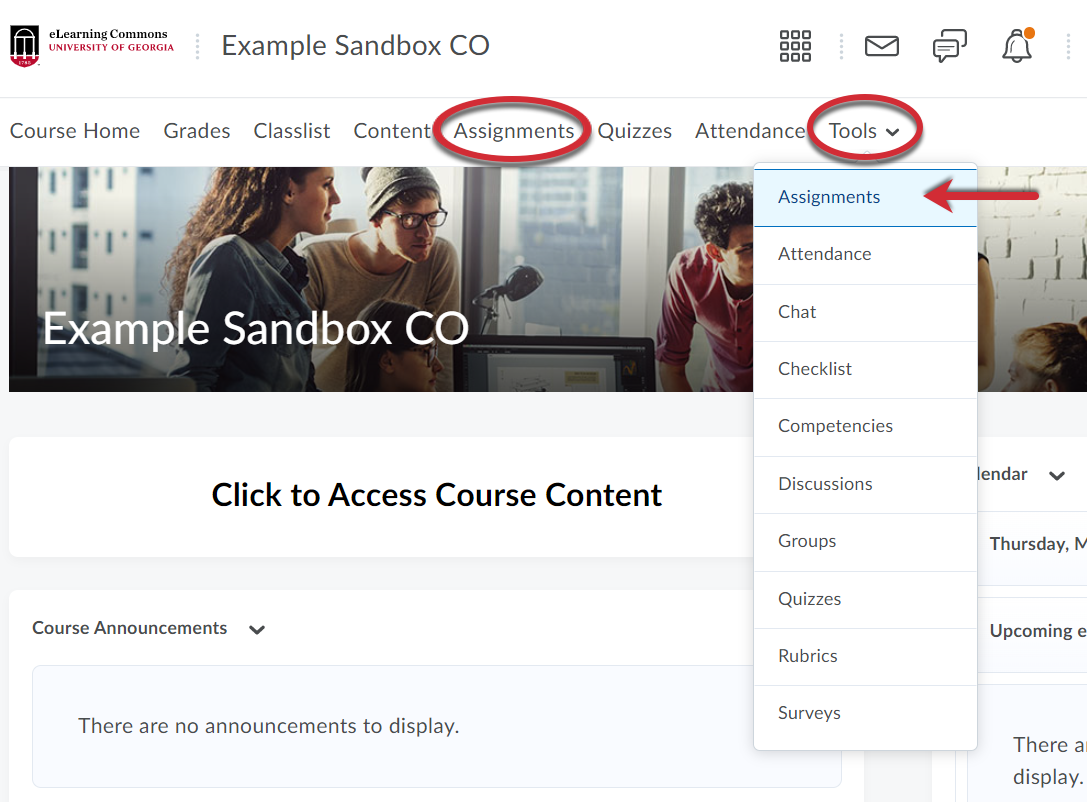Open Checklist from the Tools menu
1087x802 pixels.
tap(814, 369)
